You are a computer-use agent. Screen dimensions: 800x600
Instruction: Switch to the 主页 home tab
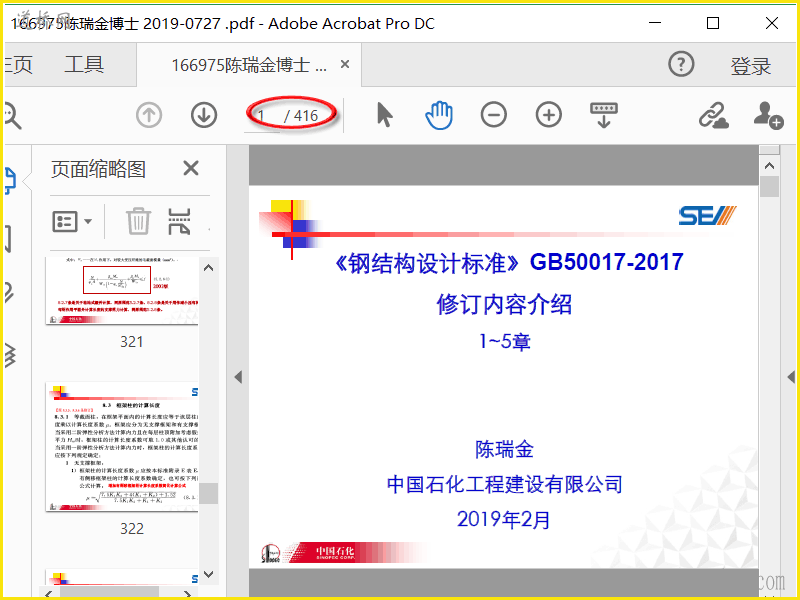(x=18, y=65)
